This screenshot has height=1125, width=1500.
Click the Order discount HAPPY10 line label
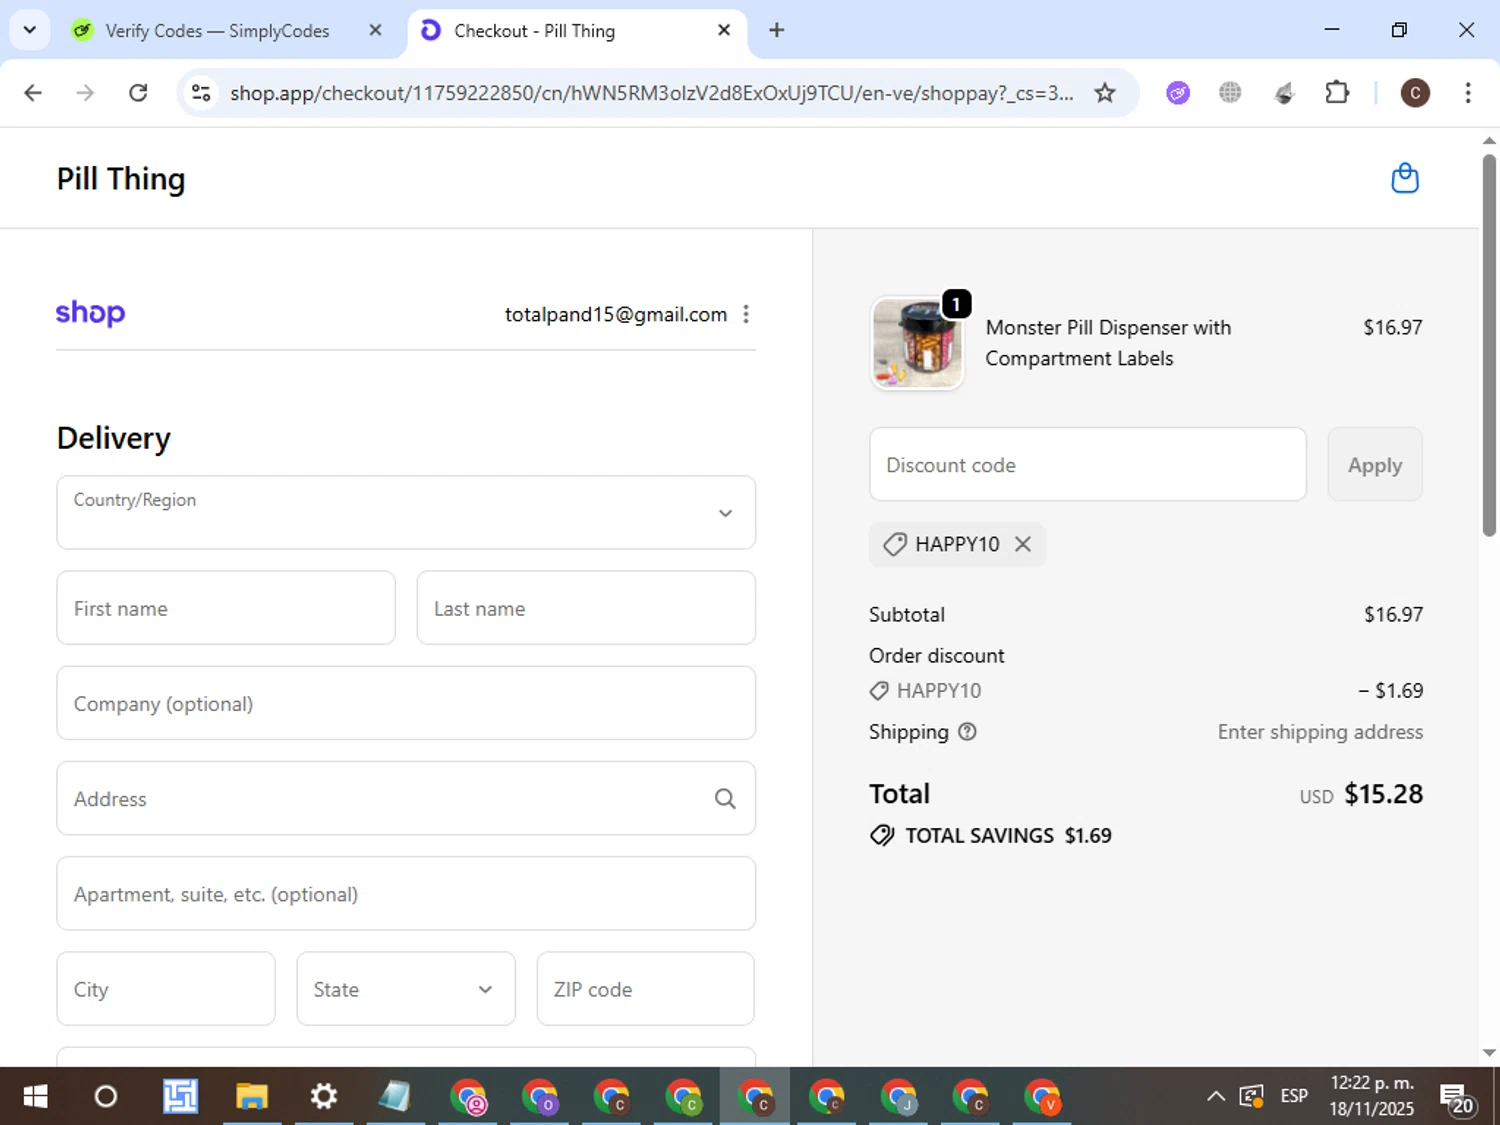939,691
